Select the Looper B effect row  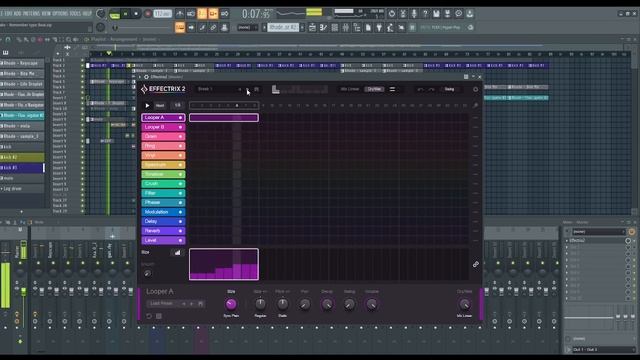click(x=163, y=127)
